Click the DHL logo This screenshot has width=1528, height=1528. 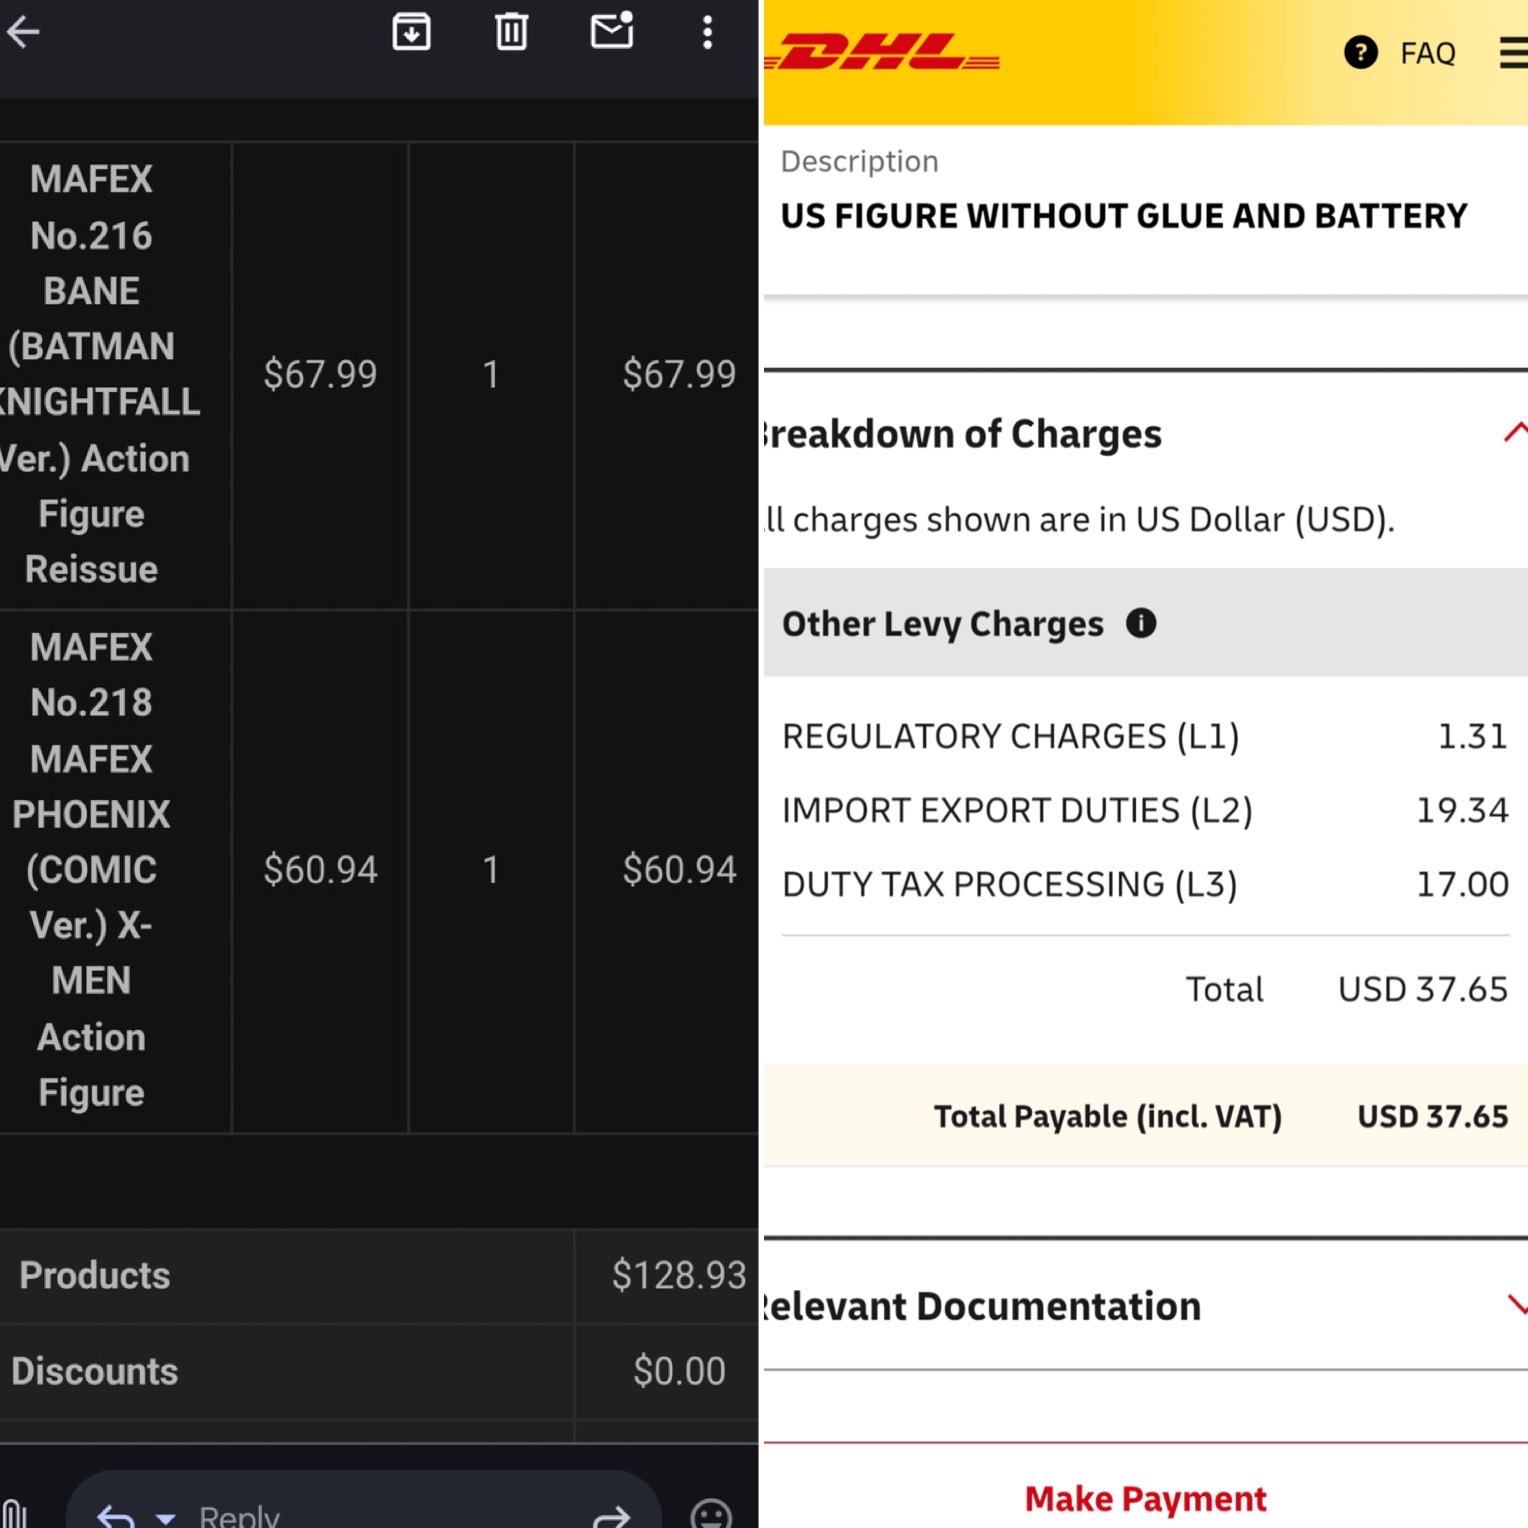point(882,52)
